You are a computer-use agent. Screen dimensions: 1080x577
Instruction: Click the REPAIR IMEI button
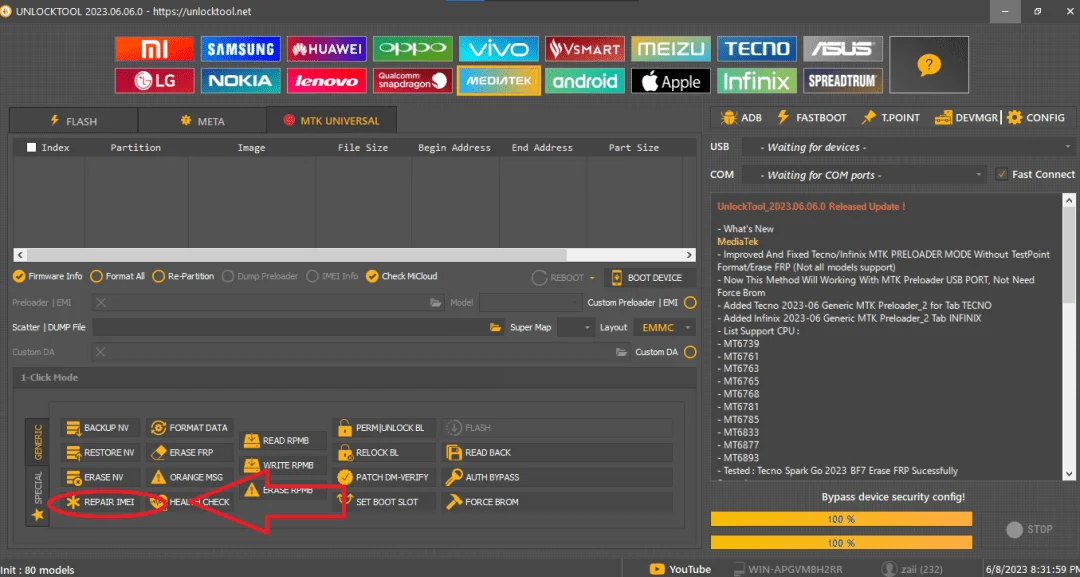(101, 502)
